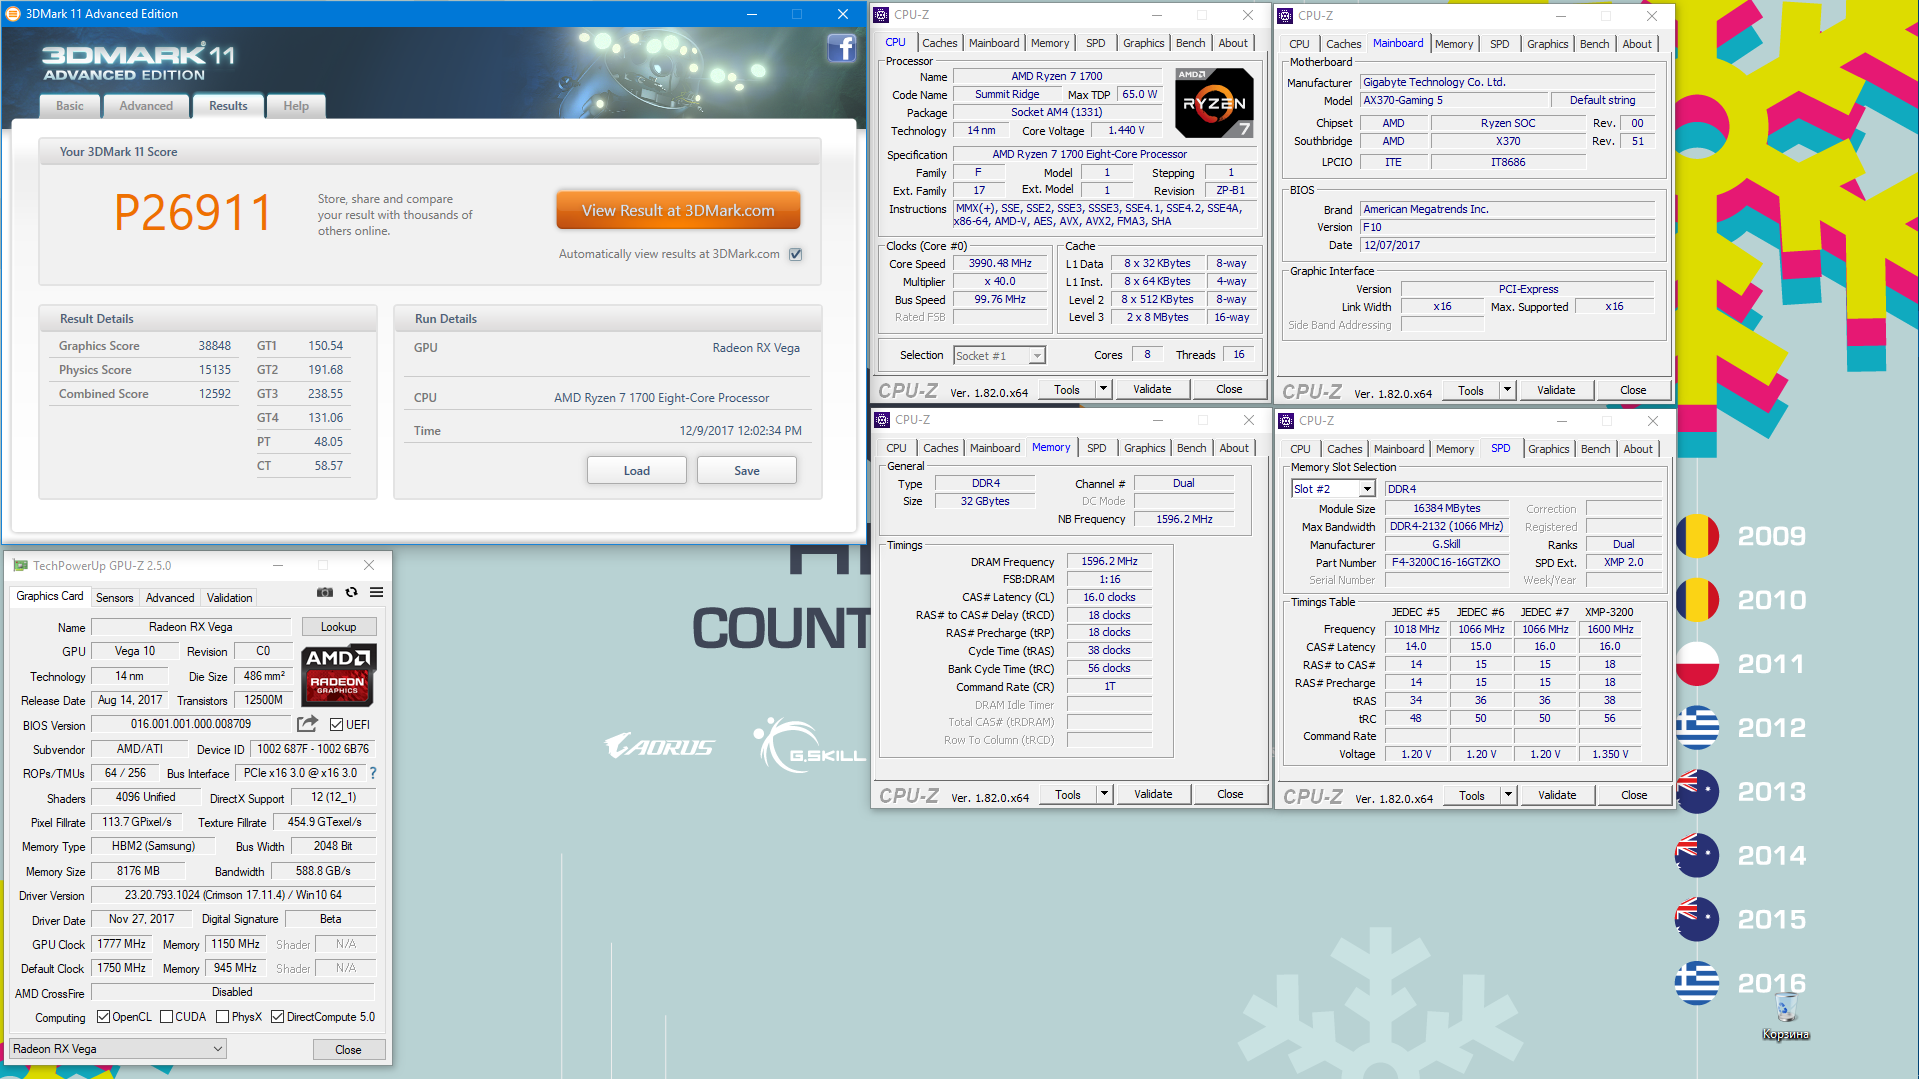
Task: Expand Tools dropdown arrow in CPU-Z Memory window
Action: point(1104,794)
